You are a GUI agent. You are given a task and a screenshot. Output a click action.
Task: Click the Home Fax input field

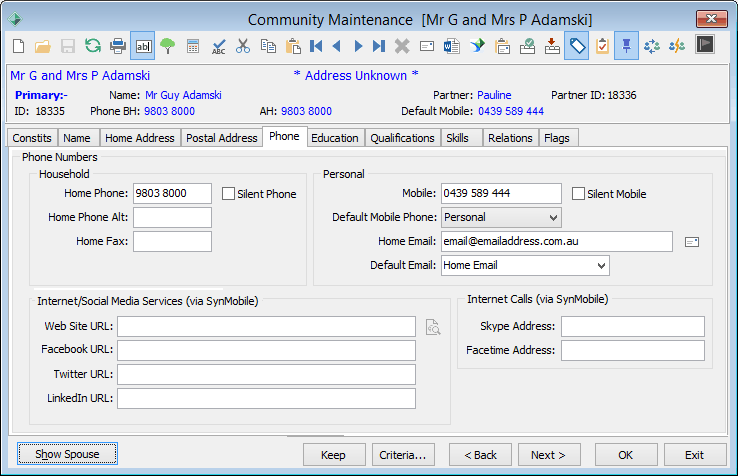(x=172, y=242)
